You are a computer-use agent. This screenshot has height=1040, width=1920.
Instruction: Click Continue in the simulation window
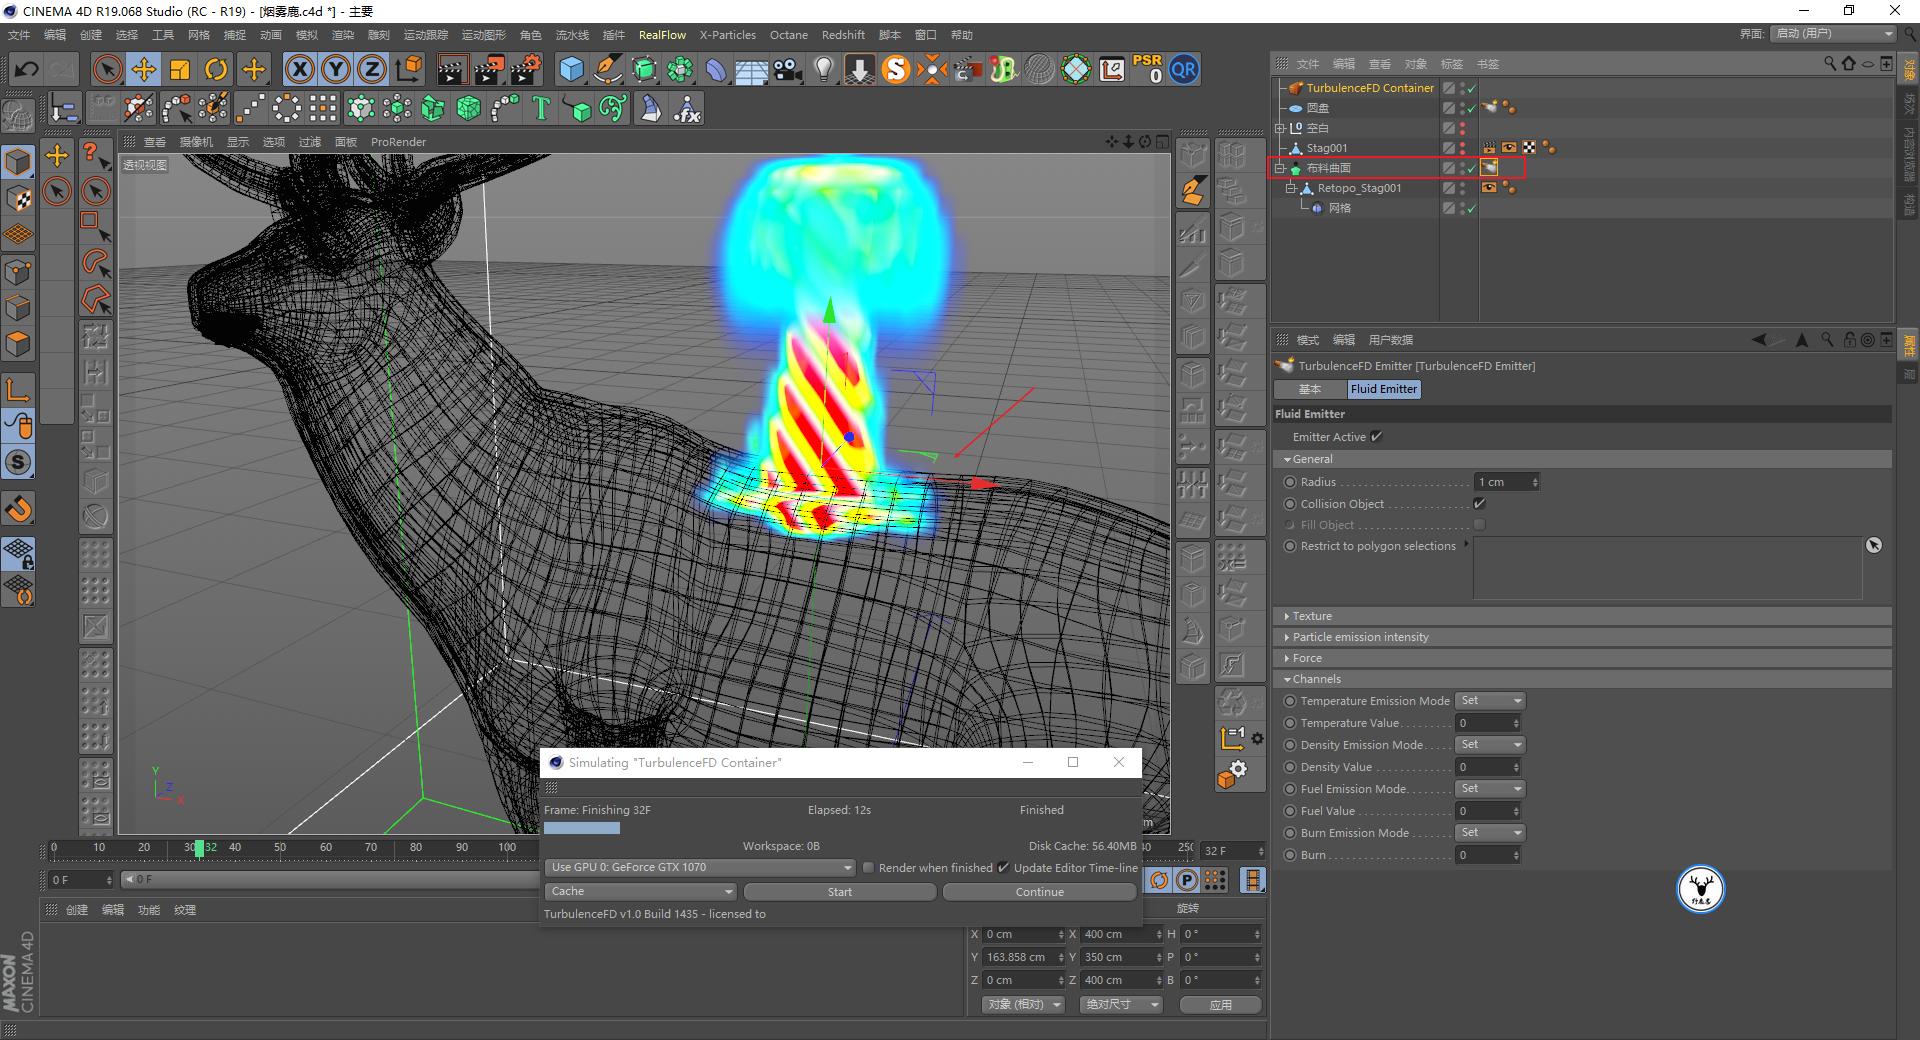click(1039, 891)
